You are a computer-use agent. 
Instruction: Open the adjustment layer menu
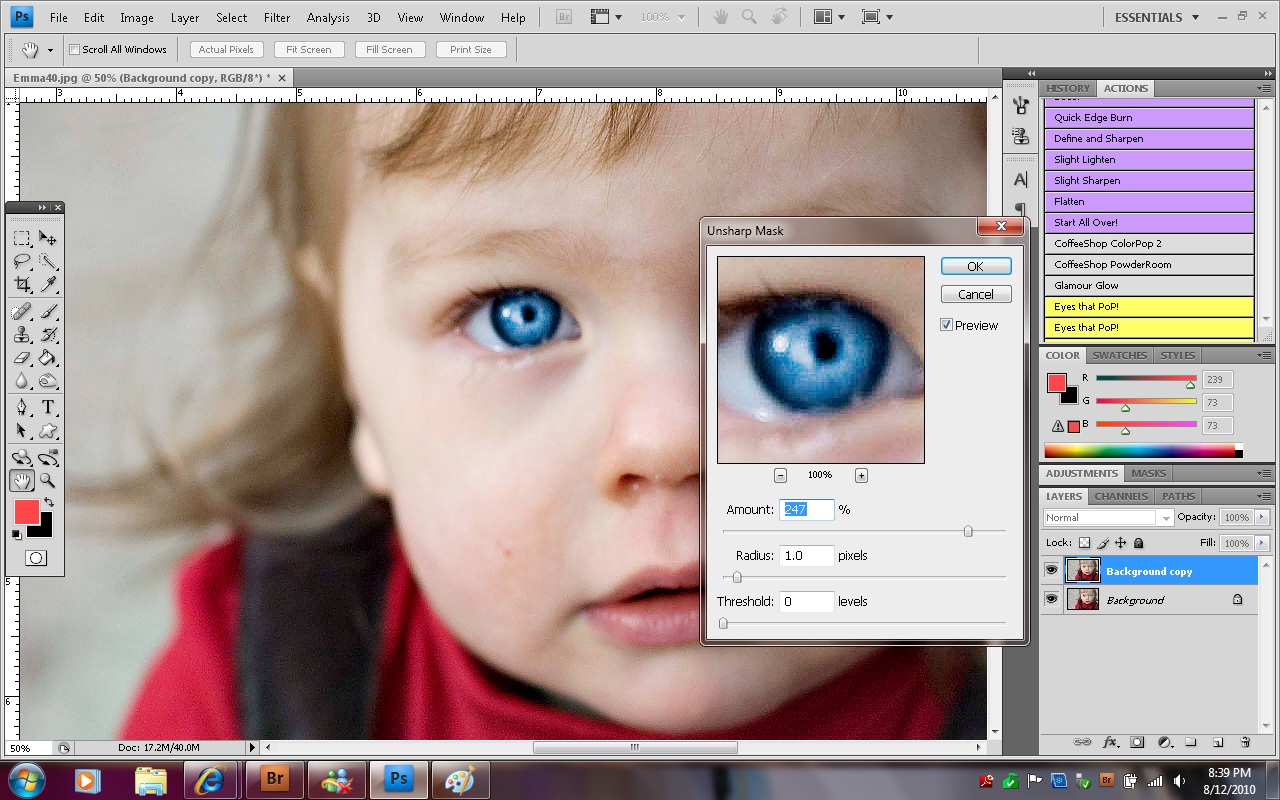(1164, 743)
